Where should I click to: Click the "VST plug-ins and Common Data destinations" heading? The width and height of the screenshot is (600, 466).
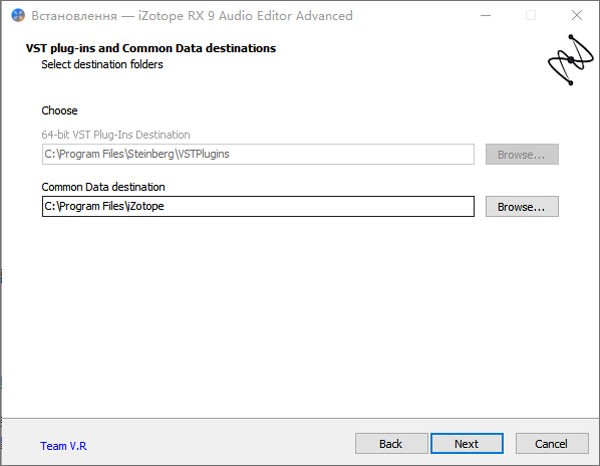150,48
